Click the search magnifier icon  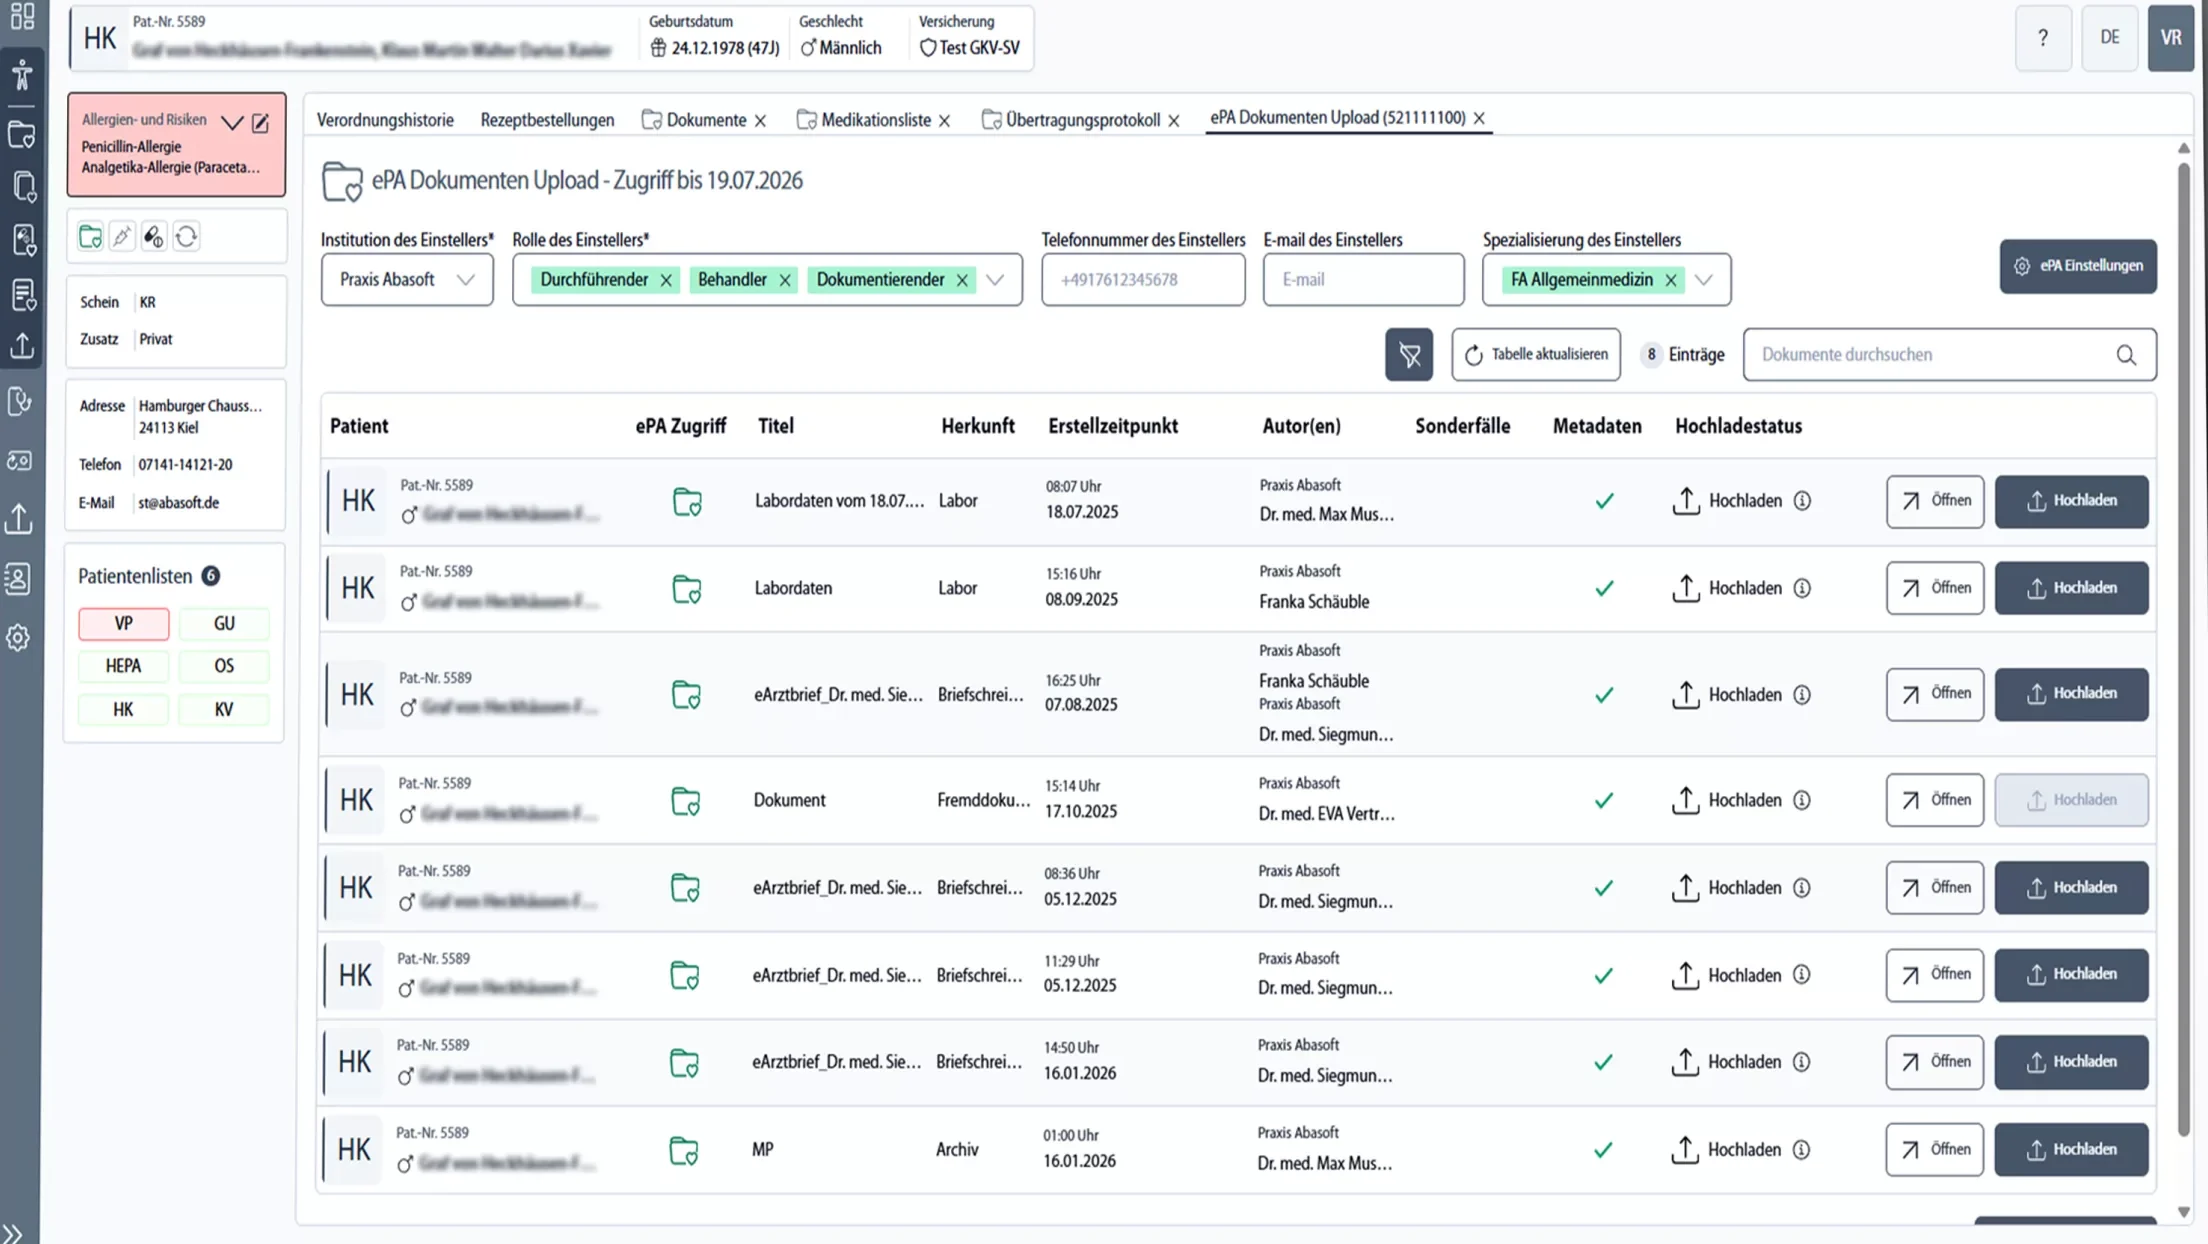tap(2126, 355)
